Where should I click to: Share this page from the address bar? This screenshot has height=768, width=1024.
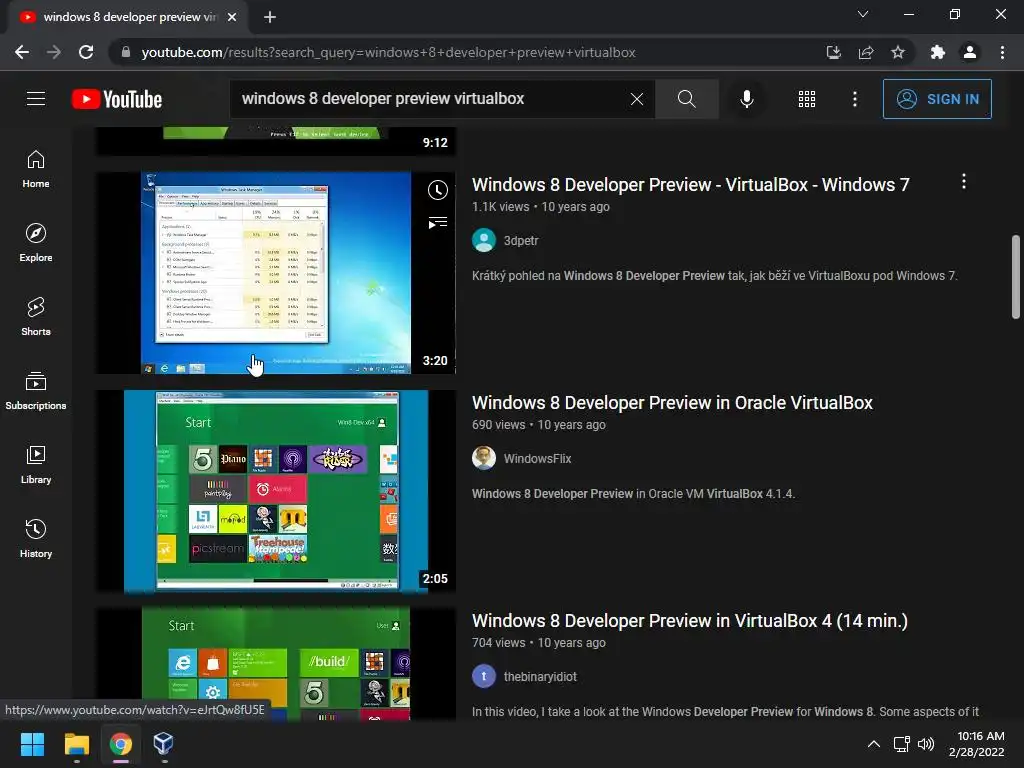click(x=866, y=52)
